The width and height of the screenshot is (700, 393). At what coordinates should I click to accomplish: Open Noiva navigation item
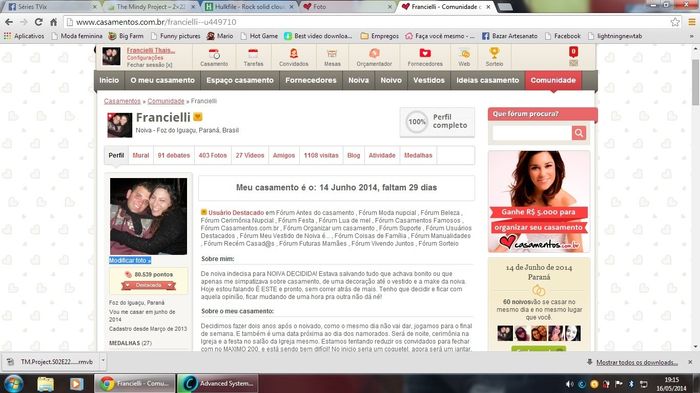pos(358,80)
